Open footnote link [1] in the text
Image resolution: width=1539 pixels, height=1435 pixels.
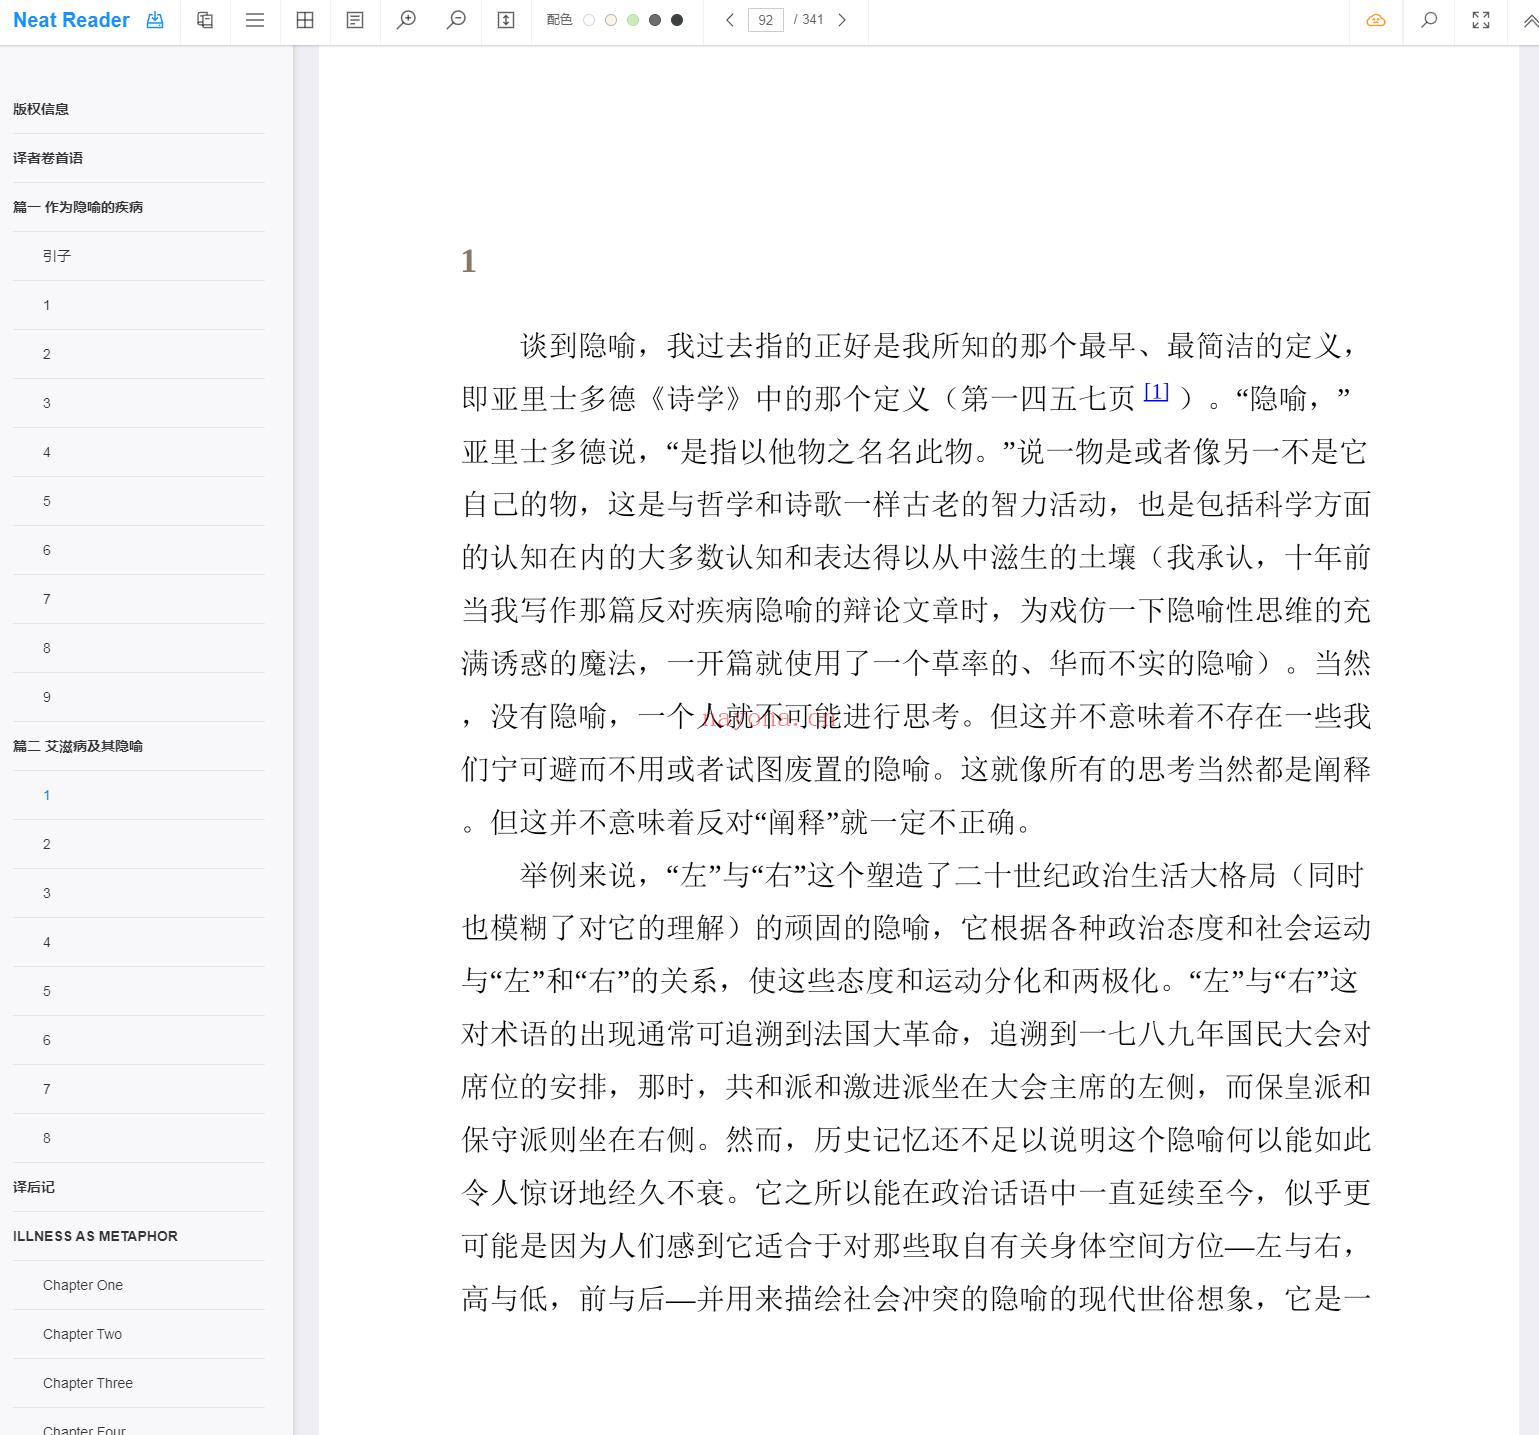1156,391
